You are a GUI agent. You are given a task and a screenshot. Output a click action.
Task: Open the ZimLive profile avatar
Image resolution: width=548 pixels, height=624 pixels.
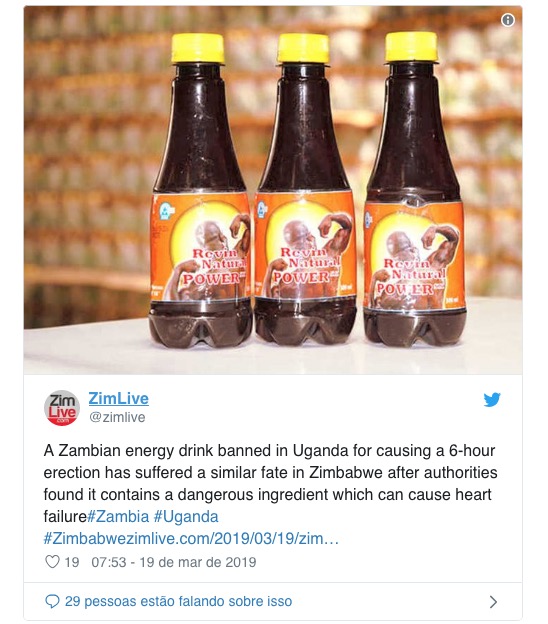pyautogui.click(x=62, y=408)
